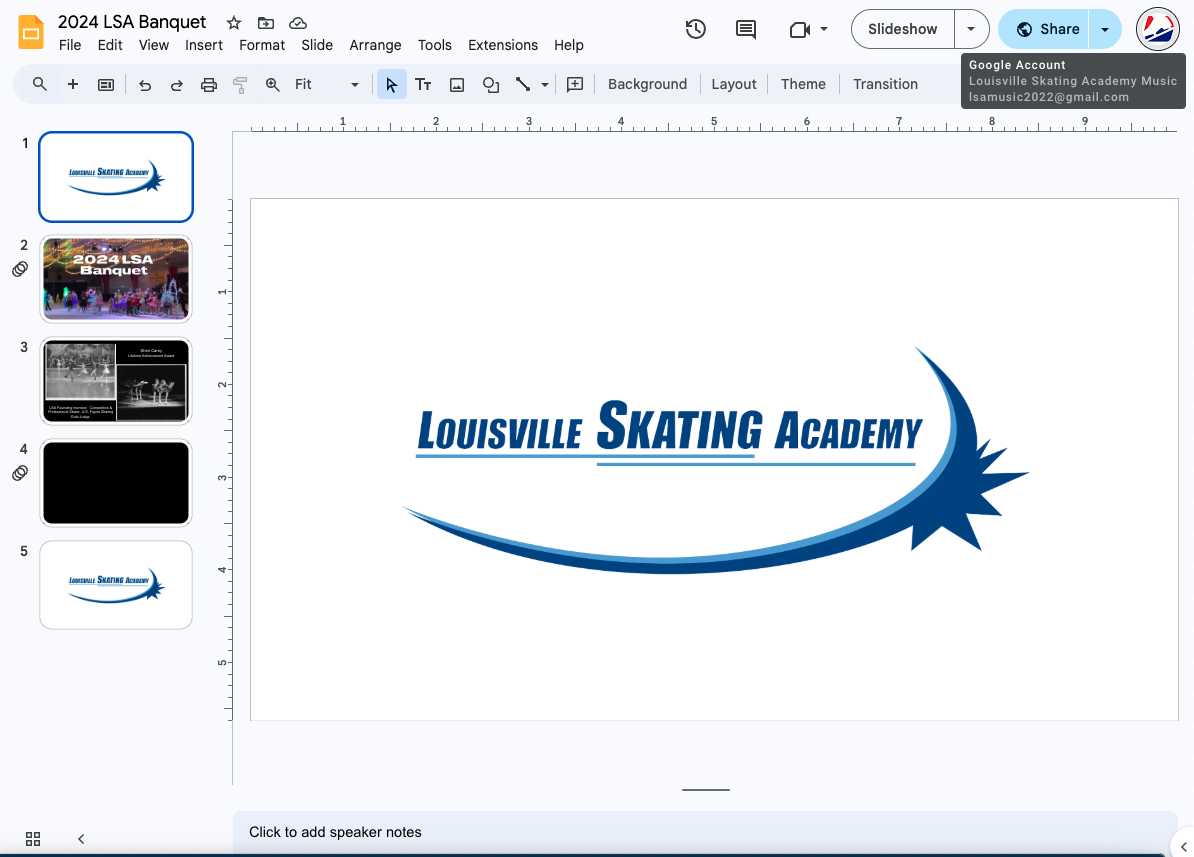This screenshot has width=1194, height=857.
Task: Check the cloud document status icon
Action: point(298,23)
